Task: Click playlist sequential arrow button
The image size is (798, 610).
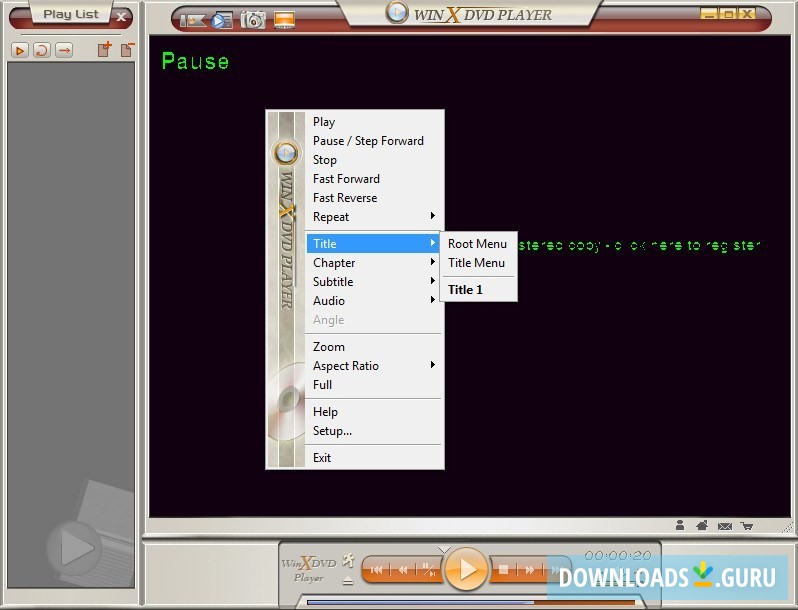Action: coord(64,50)
